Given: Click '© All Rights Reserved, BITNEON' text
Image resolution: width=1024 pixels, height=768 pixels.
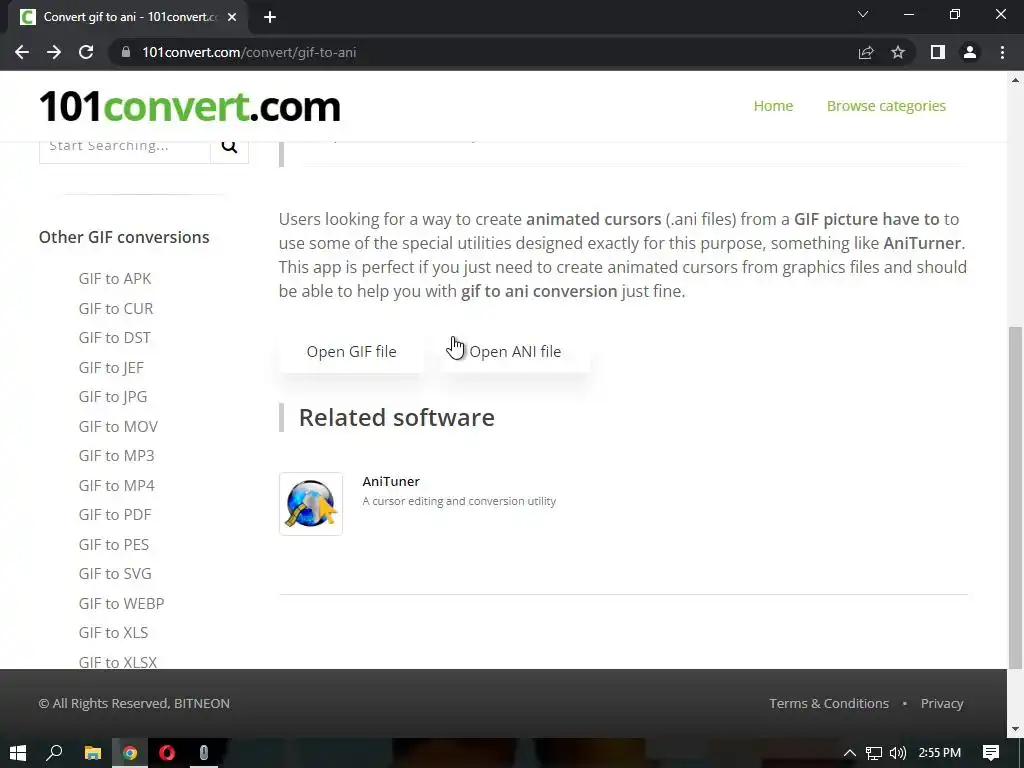Looking at the screenshot, I should coord(134,703).
